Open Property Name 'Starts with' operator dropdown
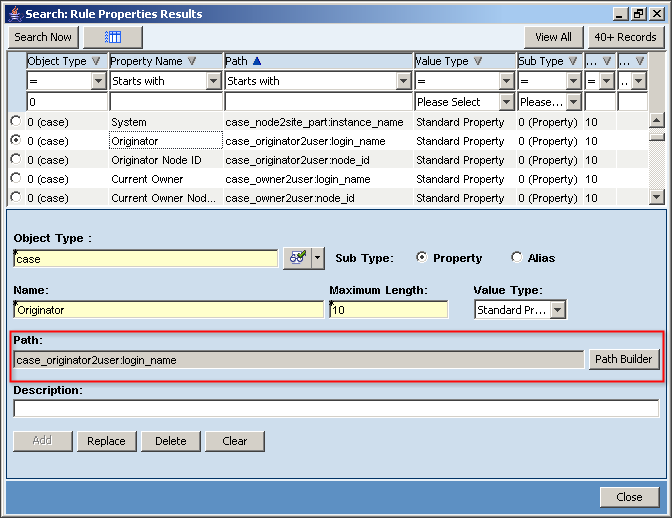Screen dimensions: 672x518 coord(214,81)
